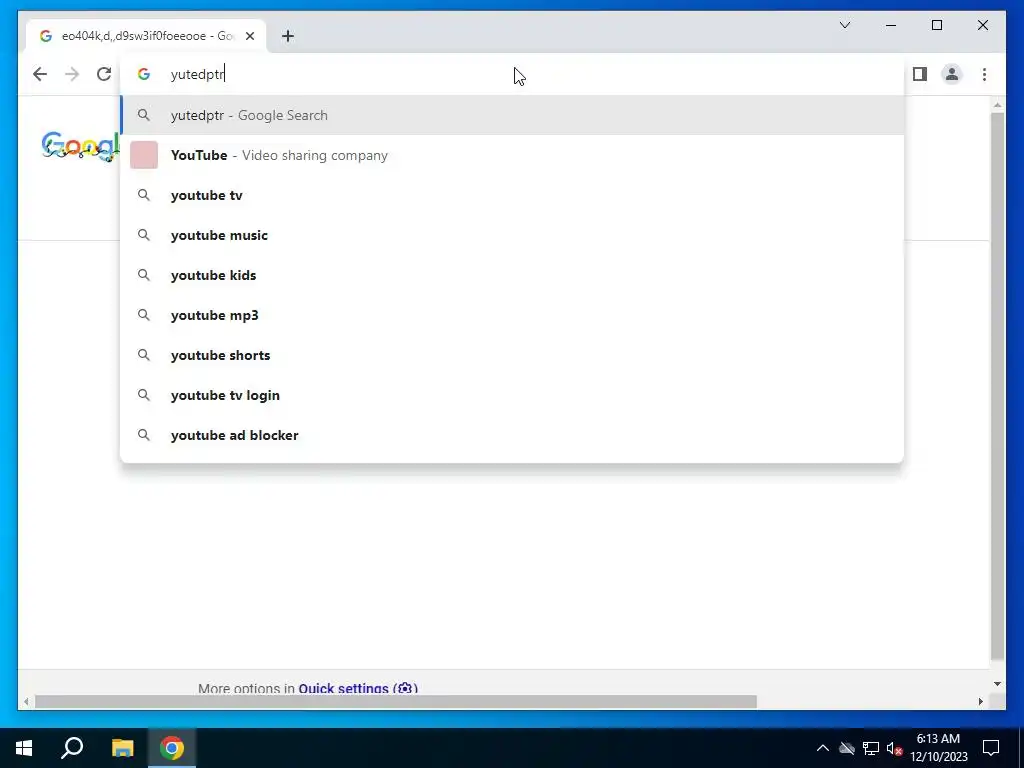Choose the YouTube Video sharing company suggestion
Viewport: 1024px width, 768px height.
coord(512,155)
